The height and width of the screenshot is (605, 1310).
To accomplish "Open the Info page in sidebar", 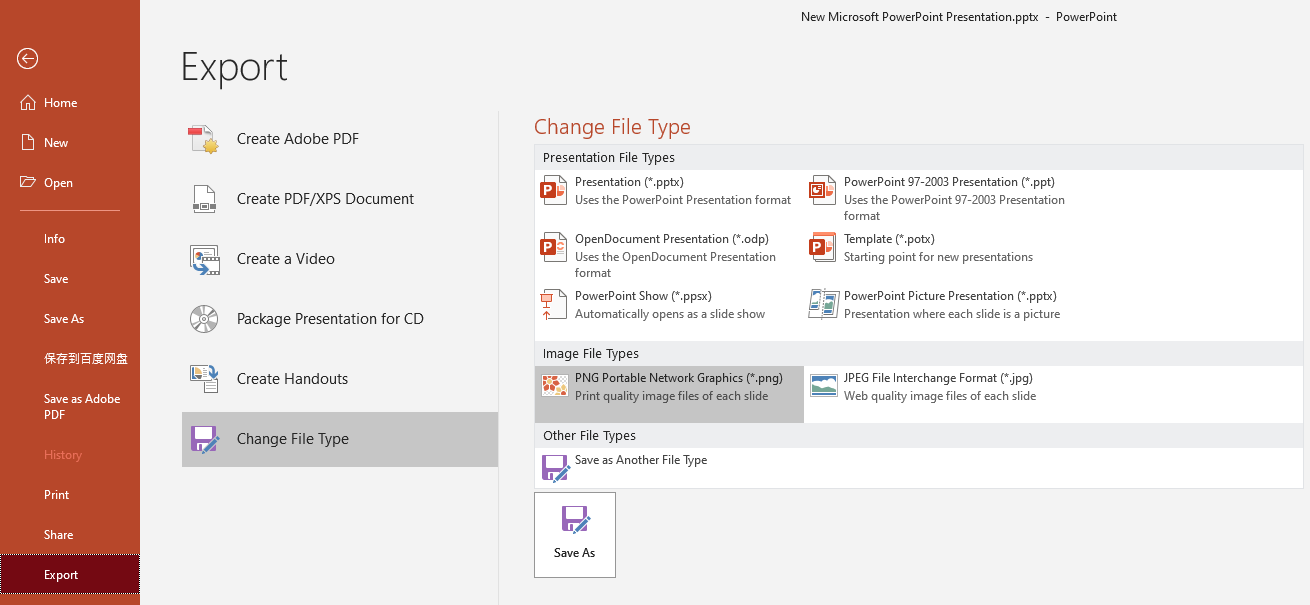I will 55,239.
